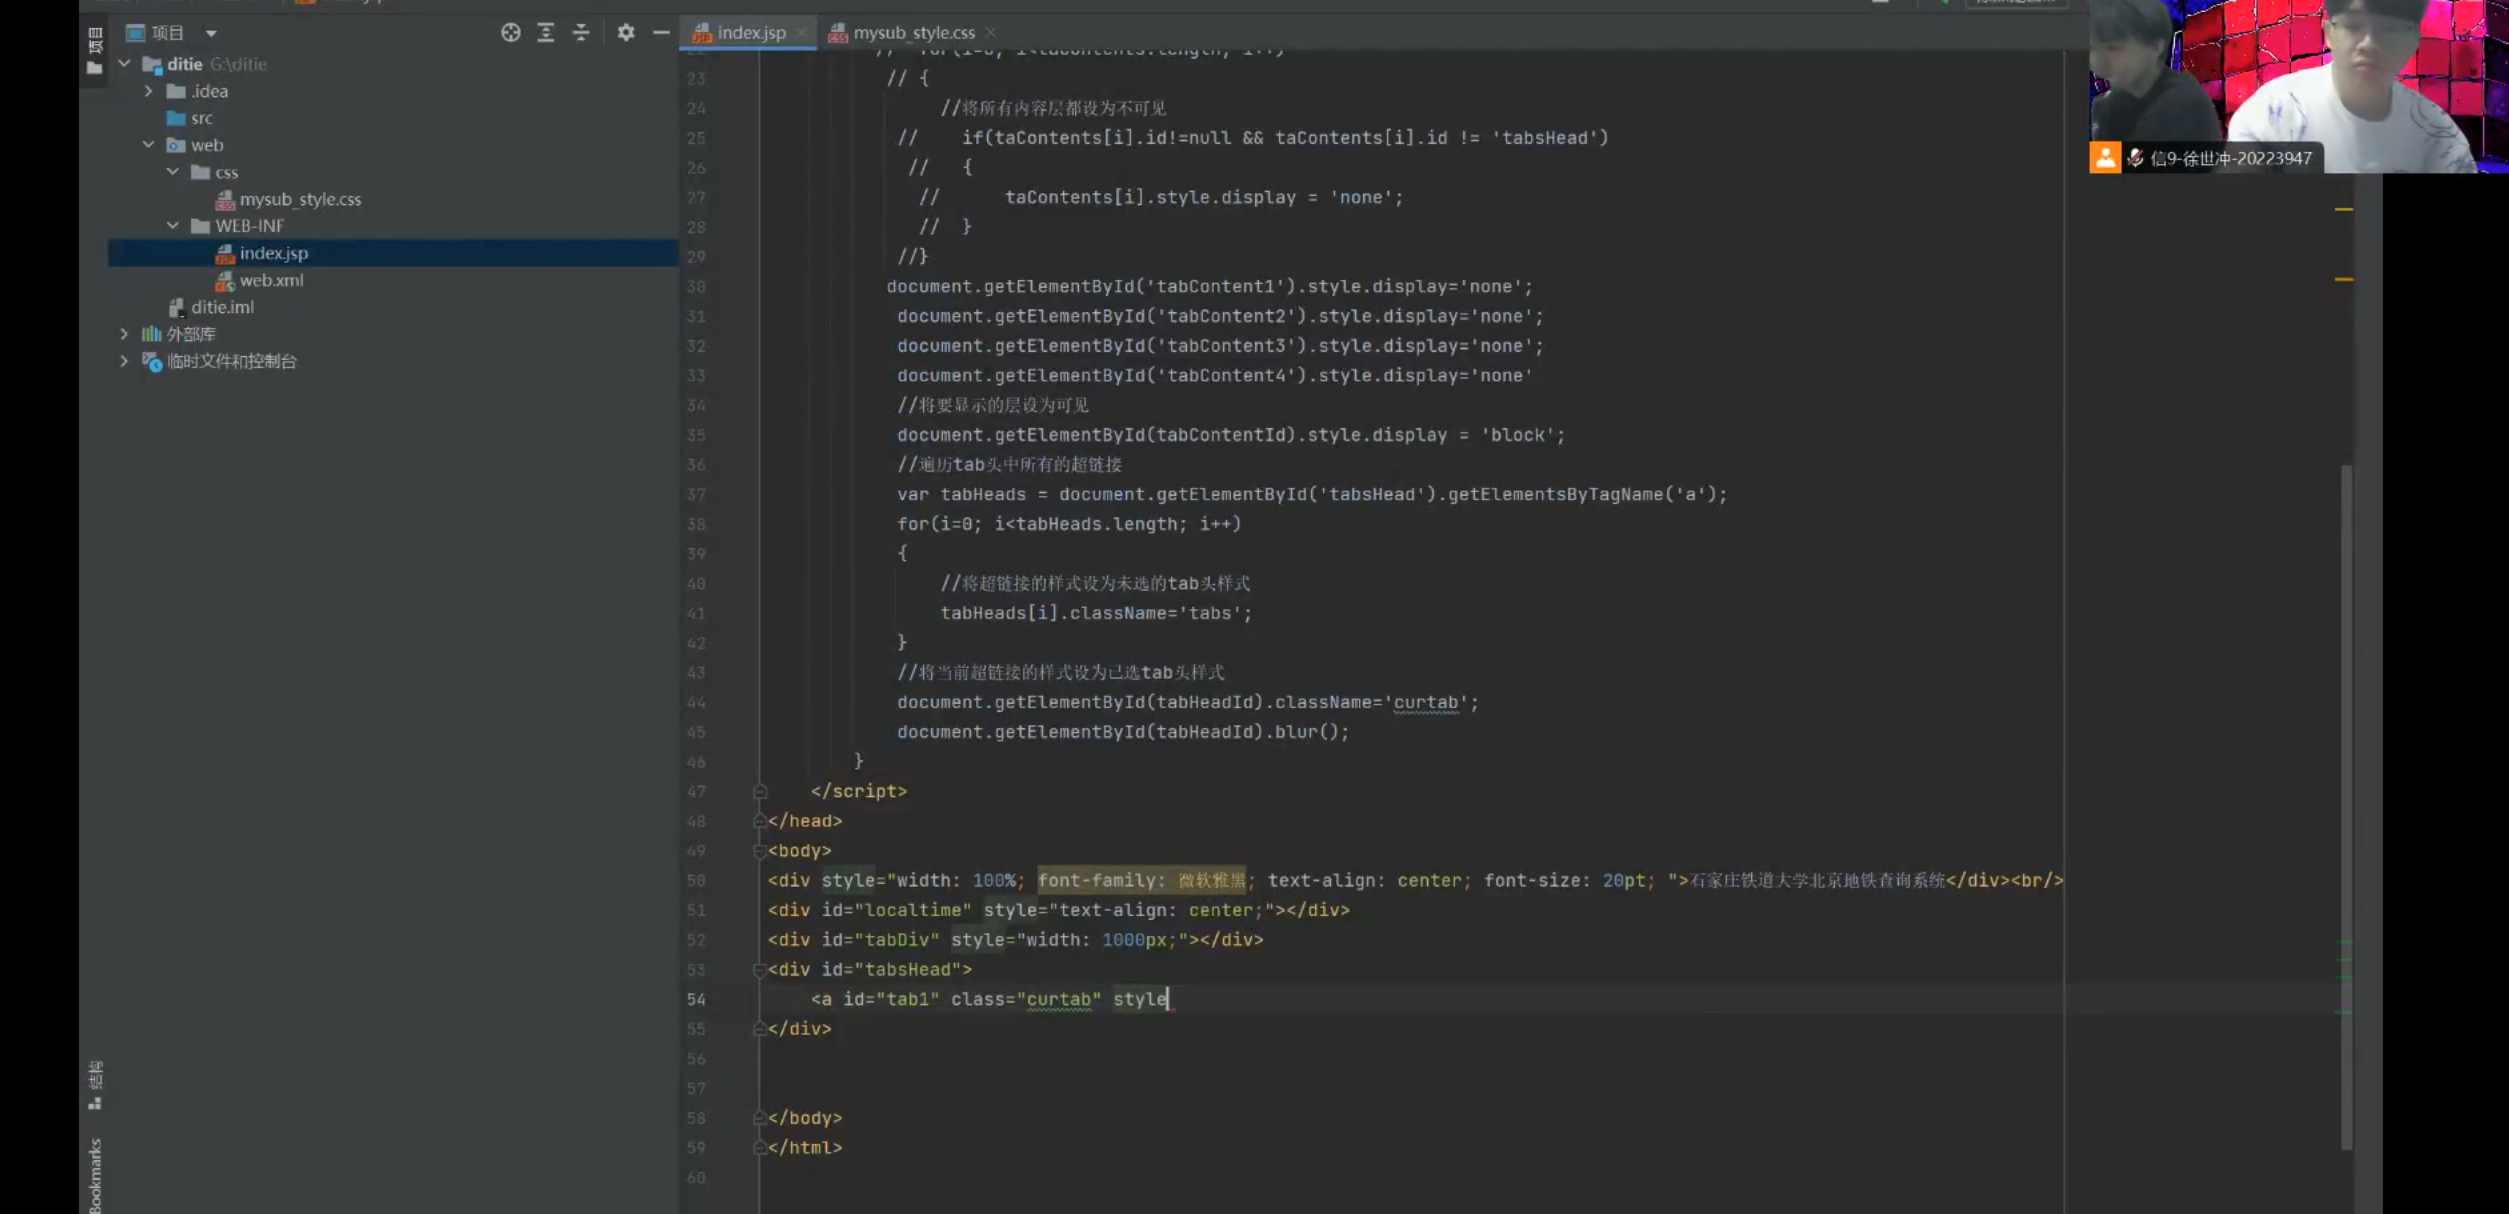Click the css folder icon

pyautogui.click(x=200, y=172)
